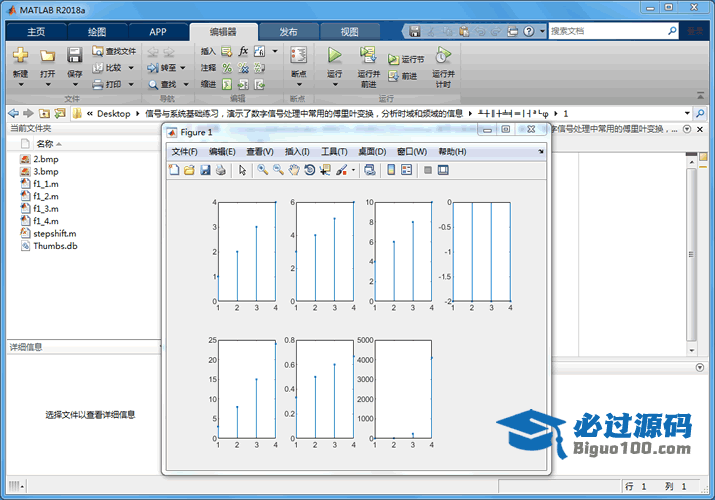The width and height of the screenshot is (715, 500).
Task: Open the address bar path dropdown
Action: (x=687, y=113)
